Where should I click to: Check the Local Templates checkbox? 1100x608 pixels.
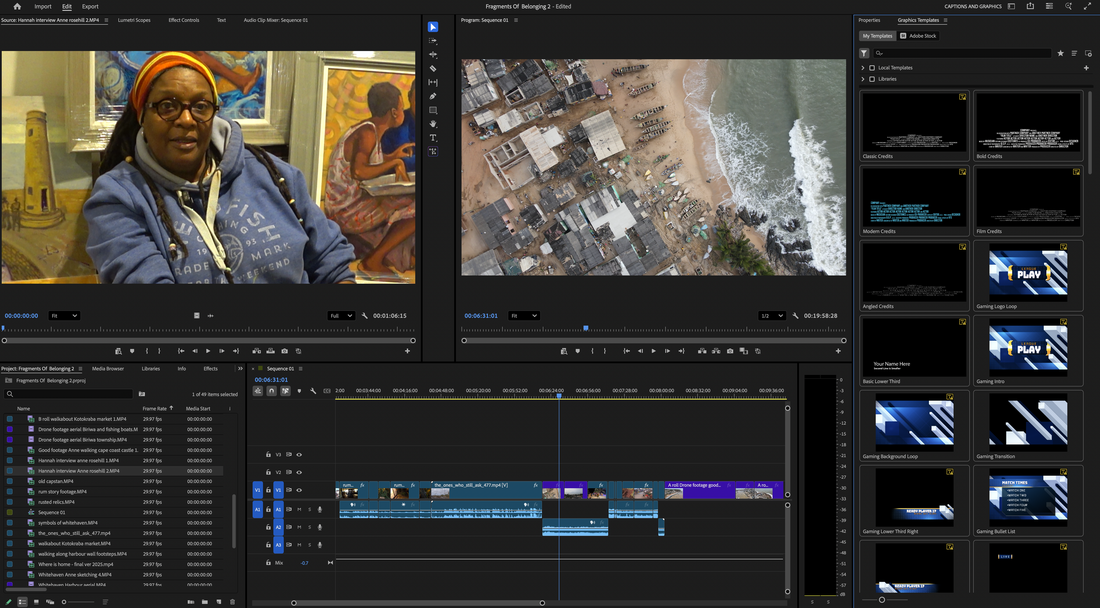pos(872,68)
